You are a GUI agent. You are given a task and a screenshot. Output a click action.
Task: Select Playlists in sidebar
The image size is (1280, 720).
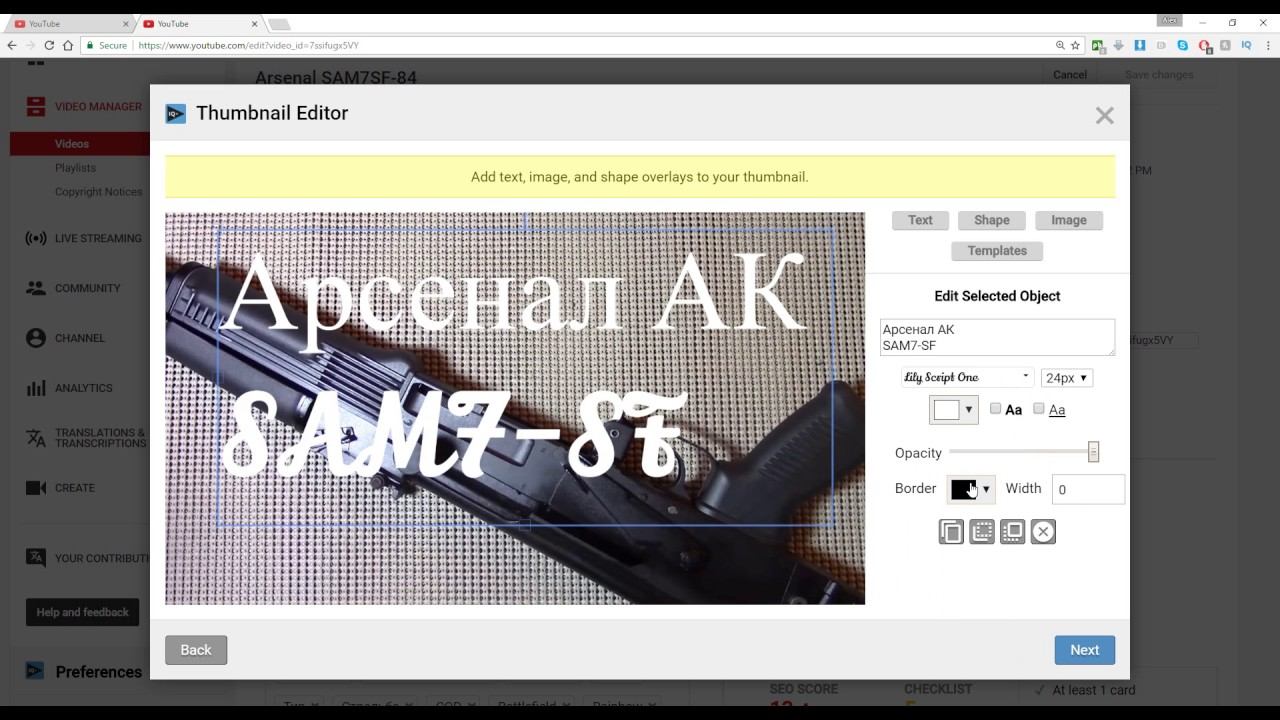click(76, 168)
